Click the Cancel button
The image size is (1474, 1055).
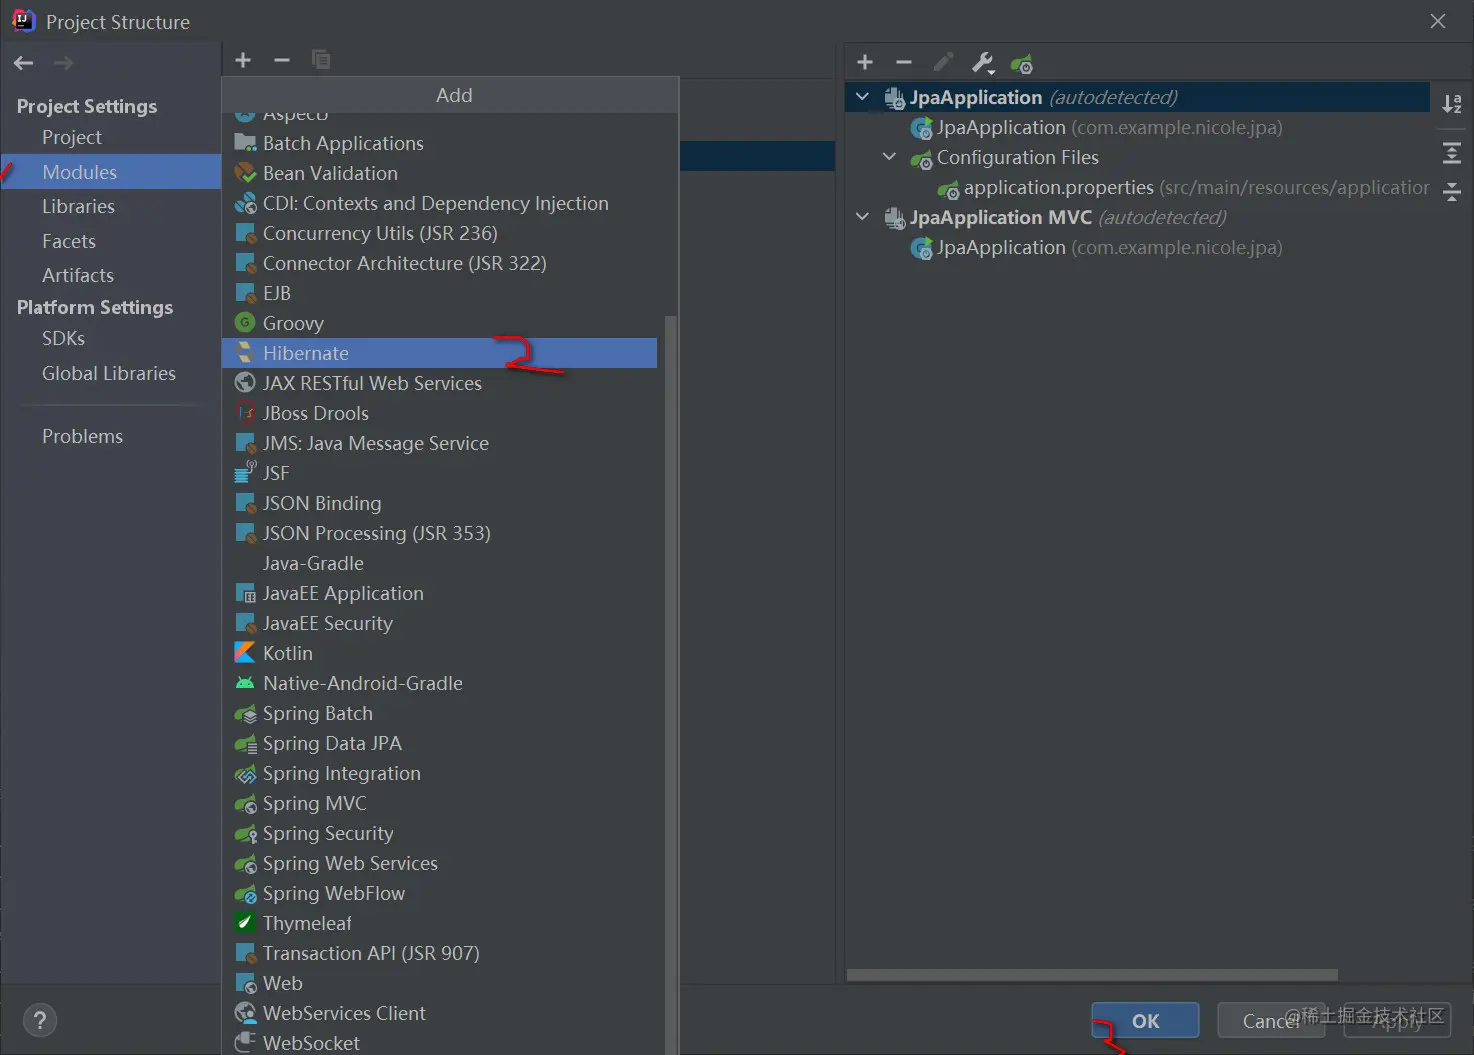(1271, 1020)
